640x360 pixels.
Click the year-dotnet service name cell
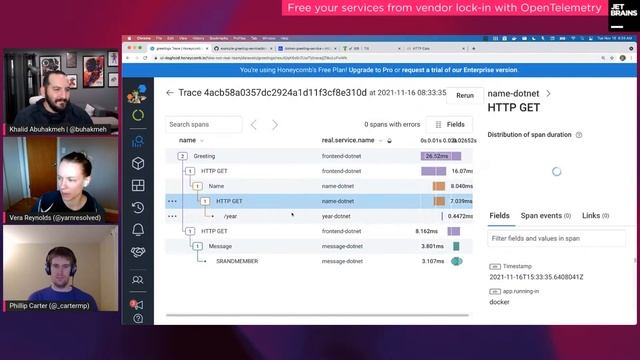(x=336, y=216)
